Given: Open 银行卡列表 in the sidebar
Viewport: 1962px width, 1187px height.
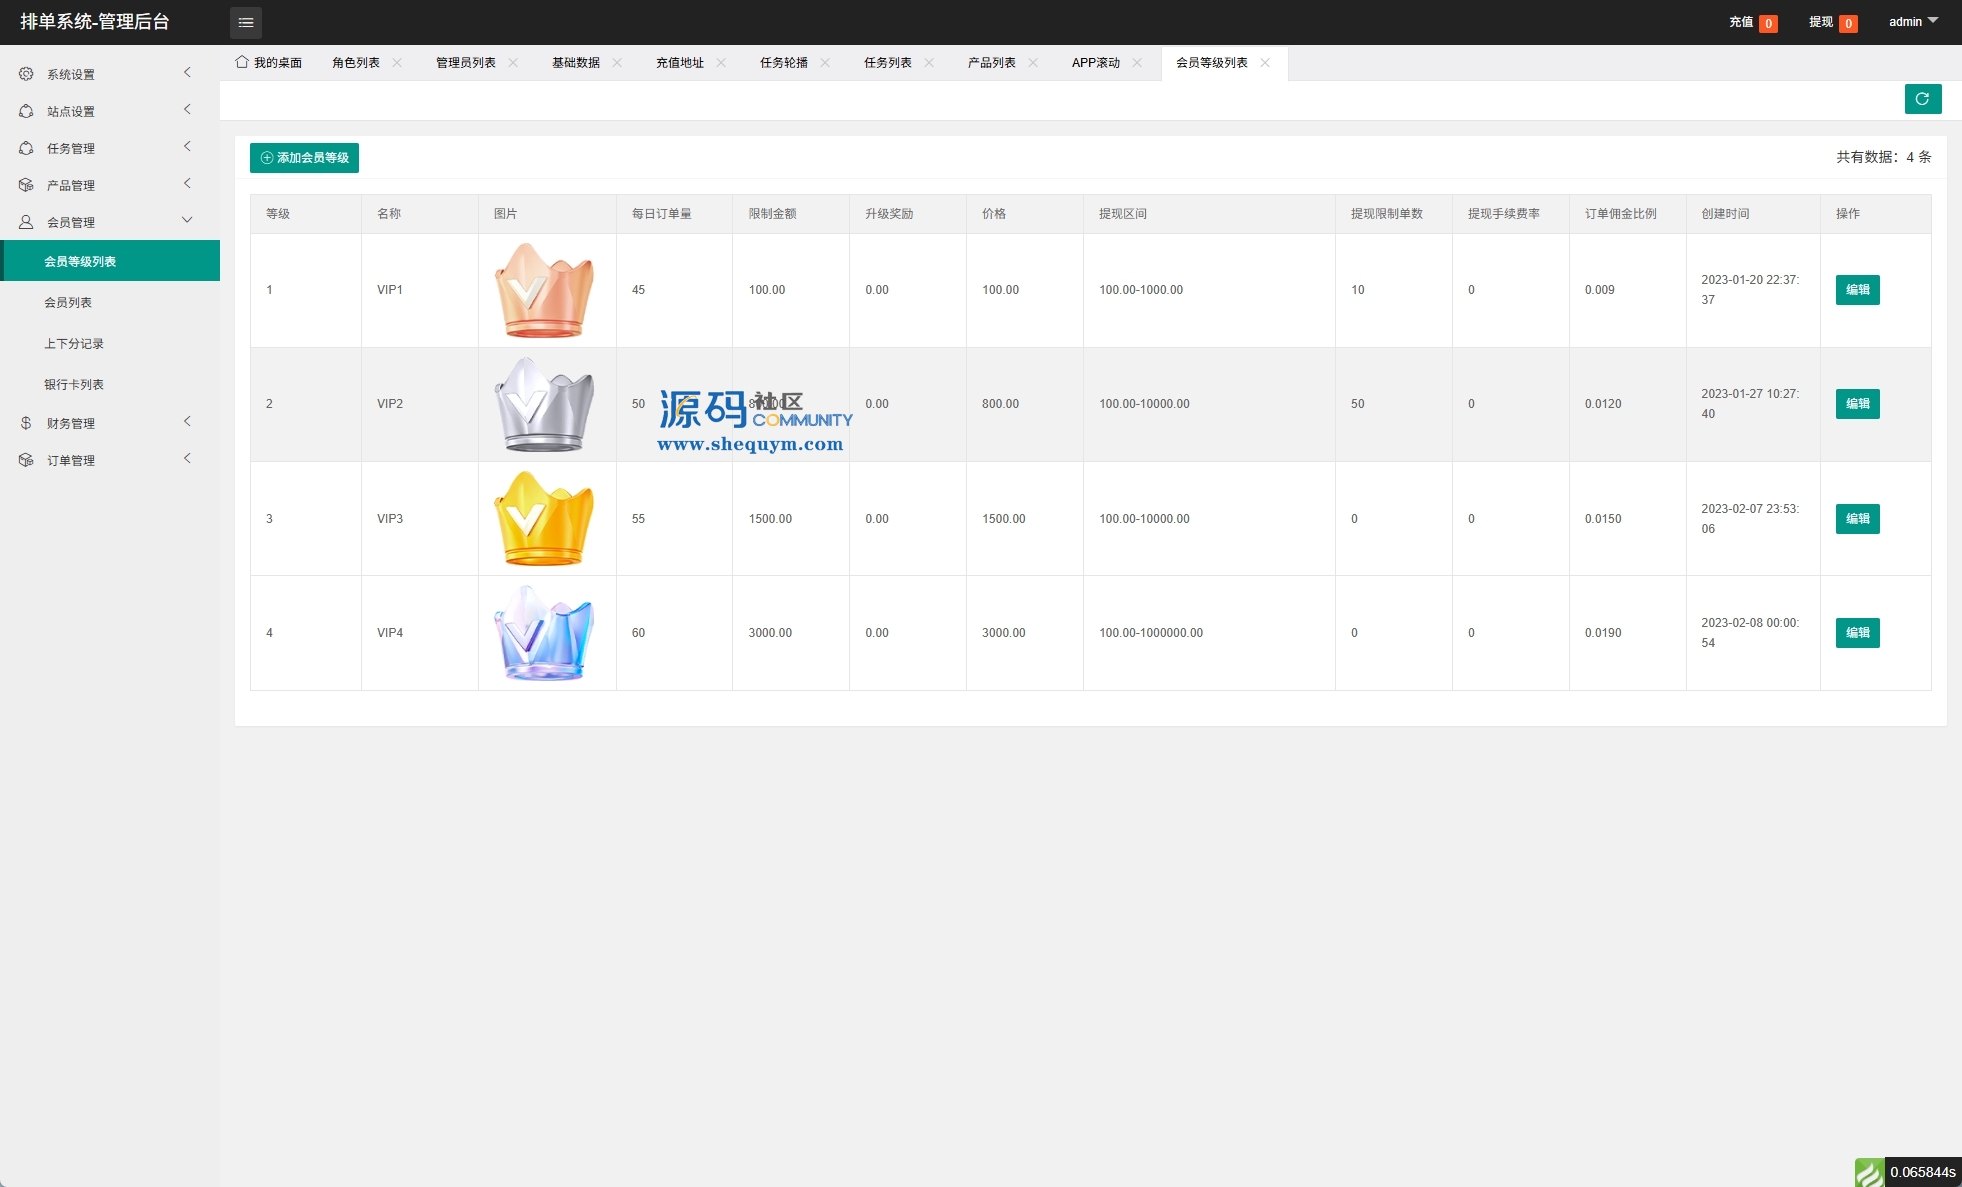Looking at the screenshot, I should [74, 384].
